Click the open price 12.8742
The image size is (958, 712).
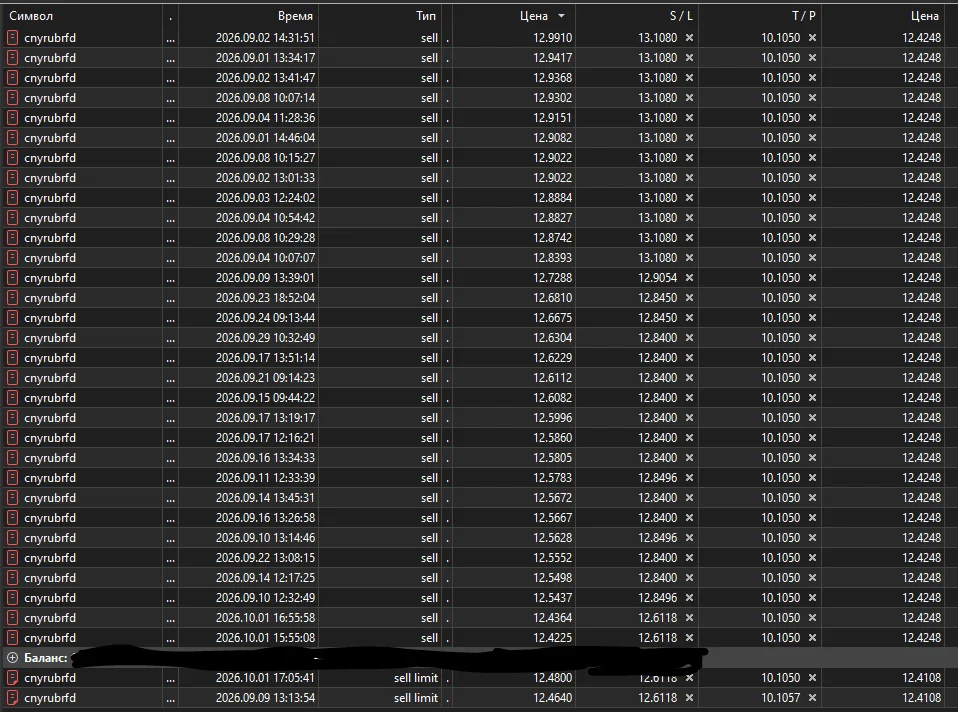[552, 238]
